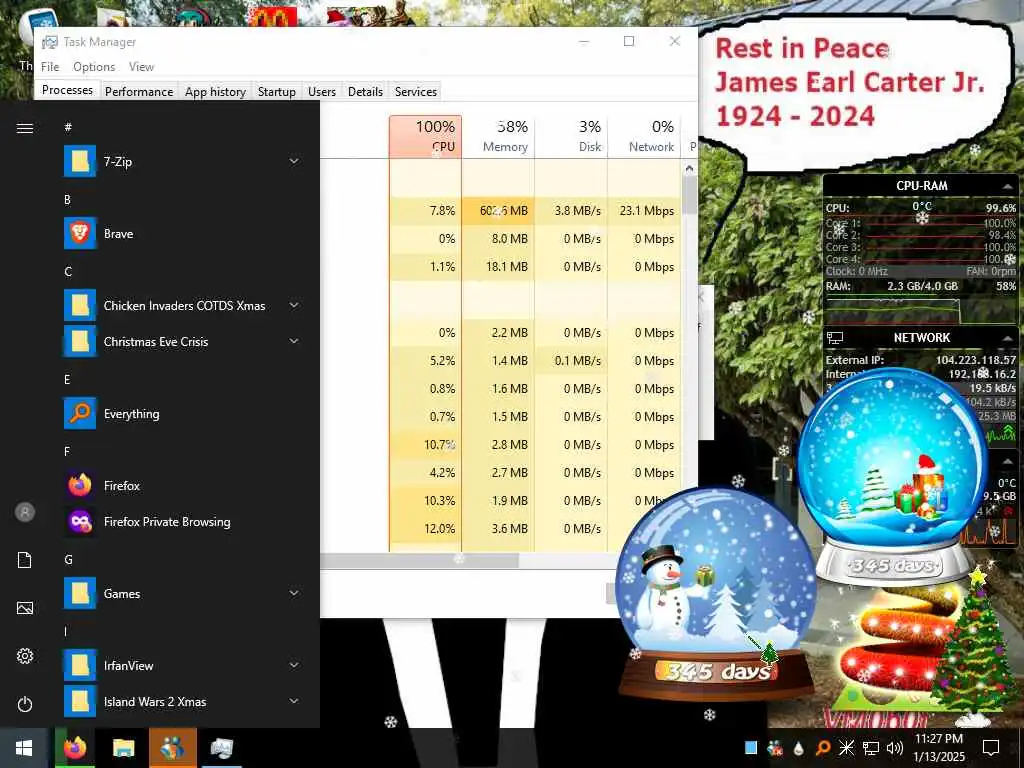Open Pictures from Start sidebar

25,608
